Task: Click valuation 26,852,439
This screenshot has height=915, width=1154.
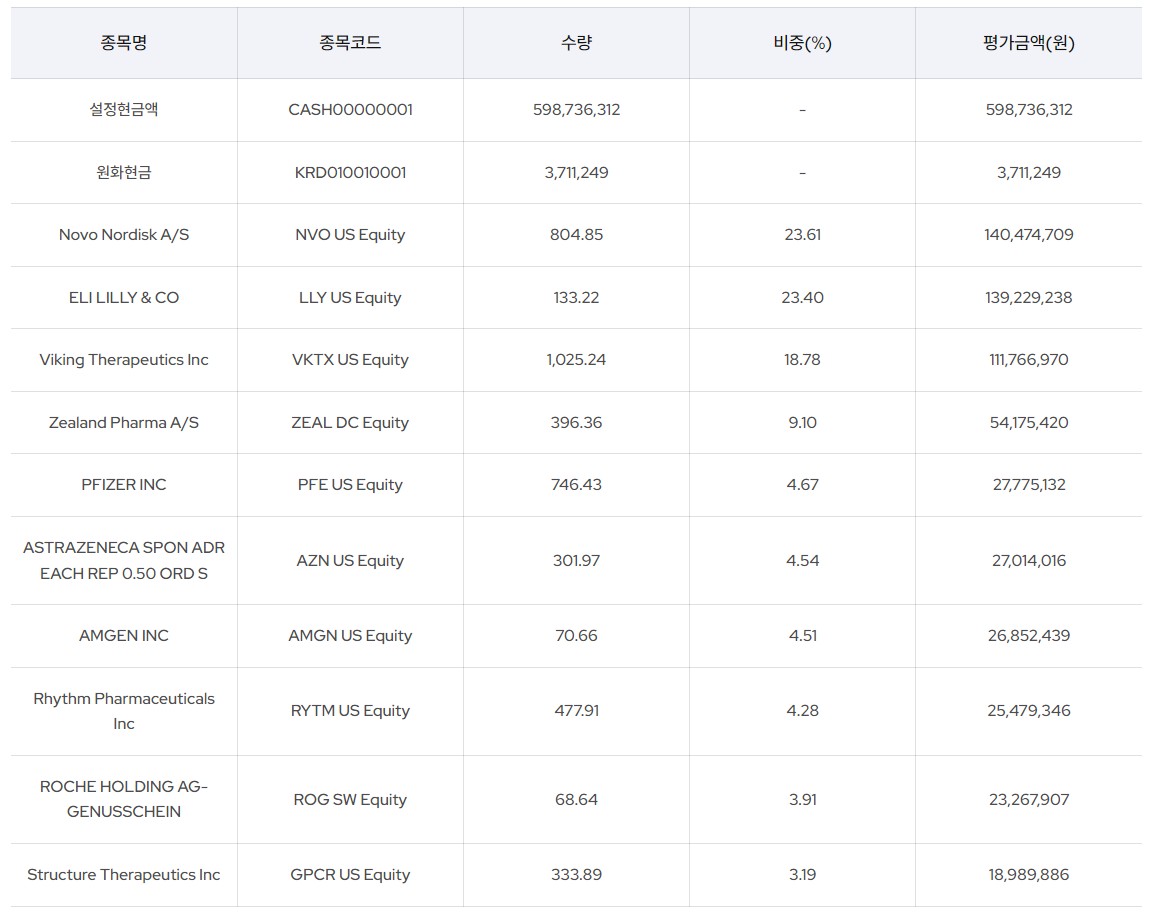Action: [1029, 635]
